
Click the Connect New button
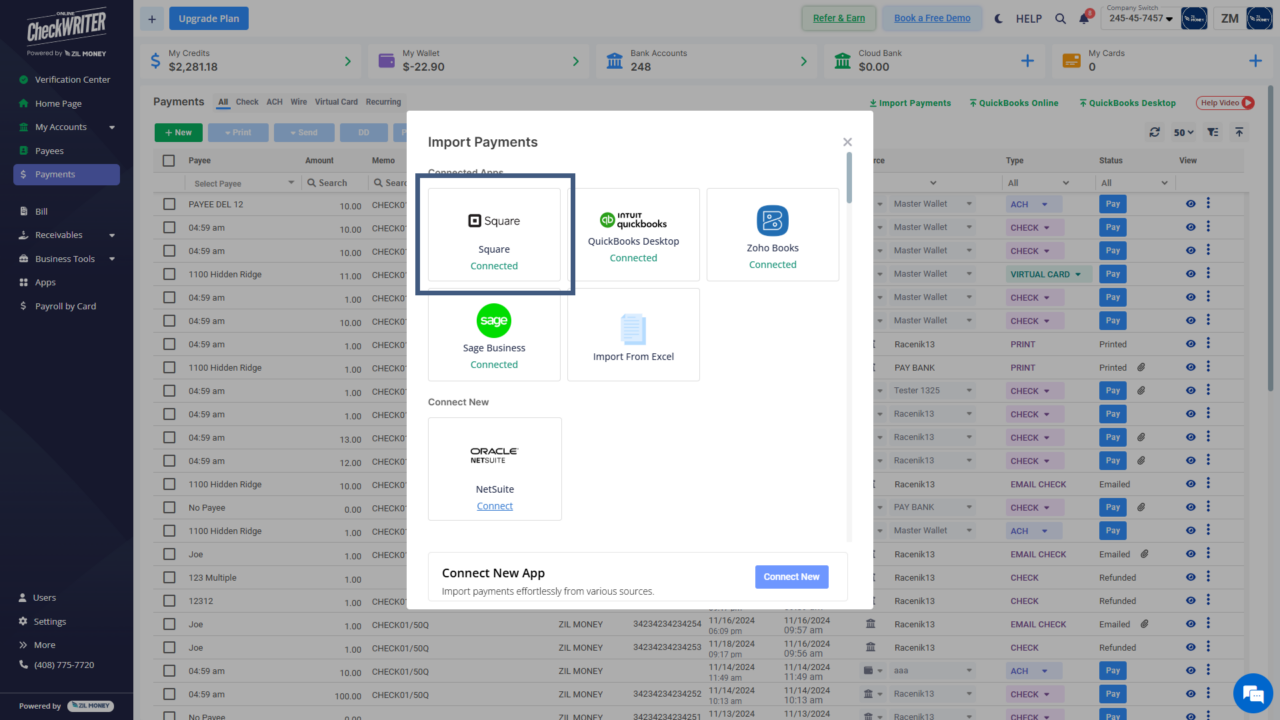pyautogui.click(x=791, y=576)
